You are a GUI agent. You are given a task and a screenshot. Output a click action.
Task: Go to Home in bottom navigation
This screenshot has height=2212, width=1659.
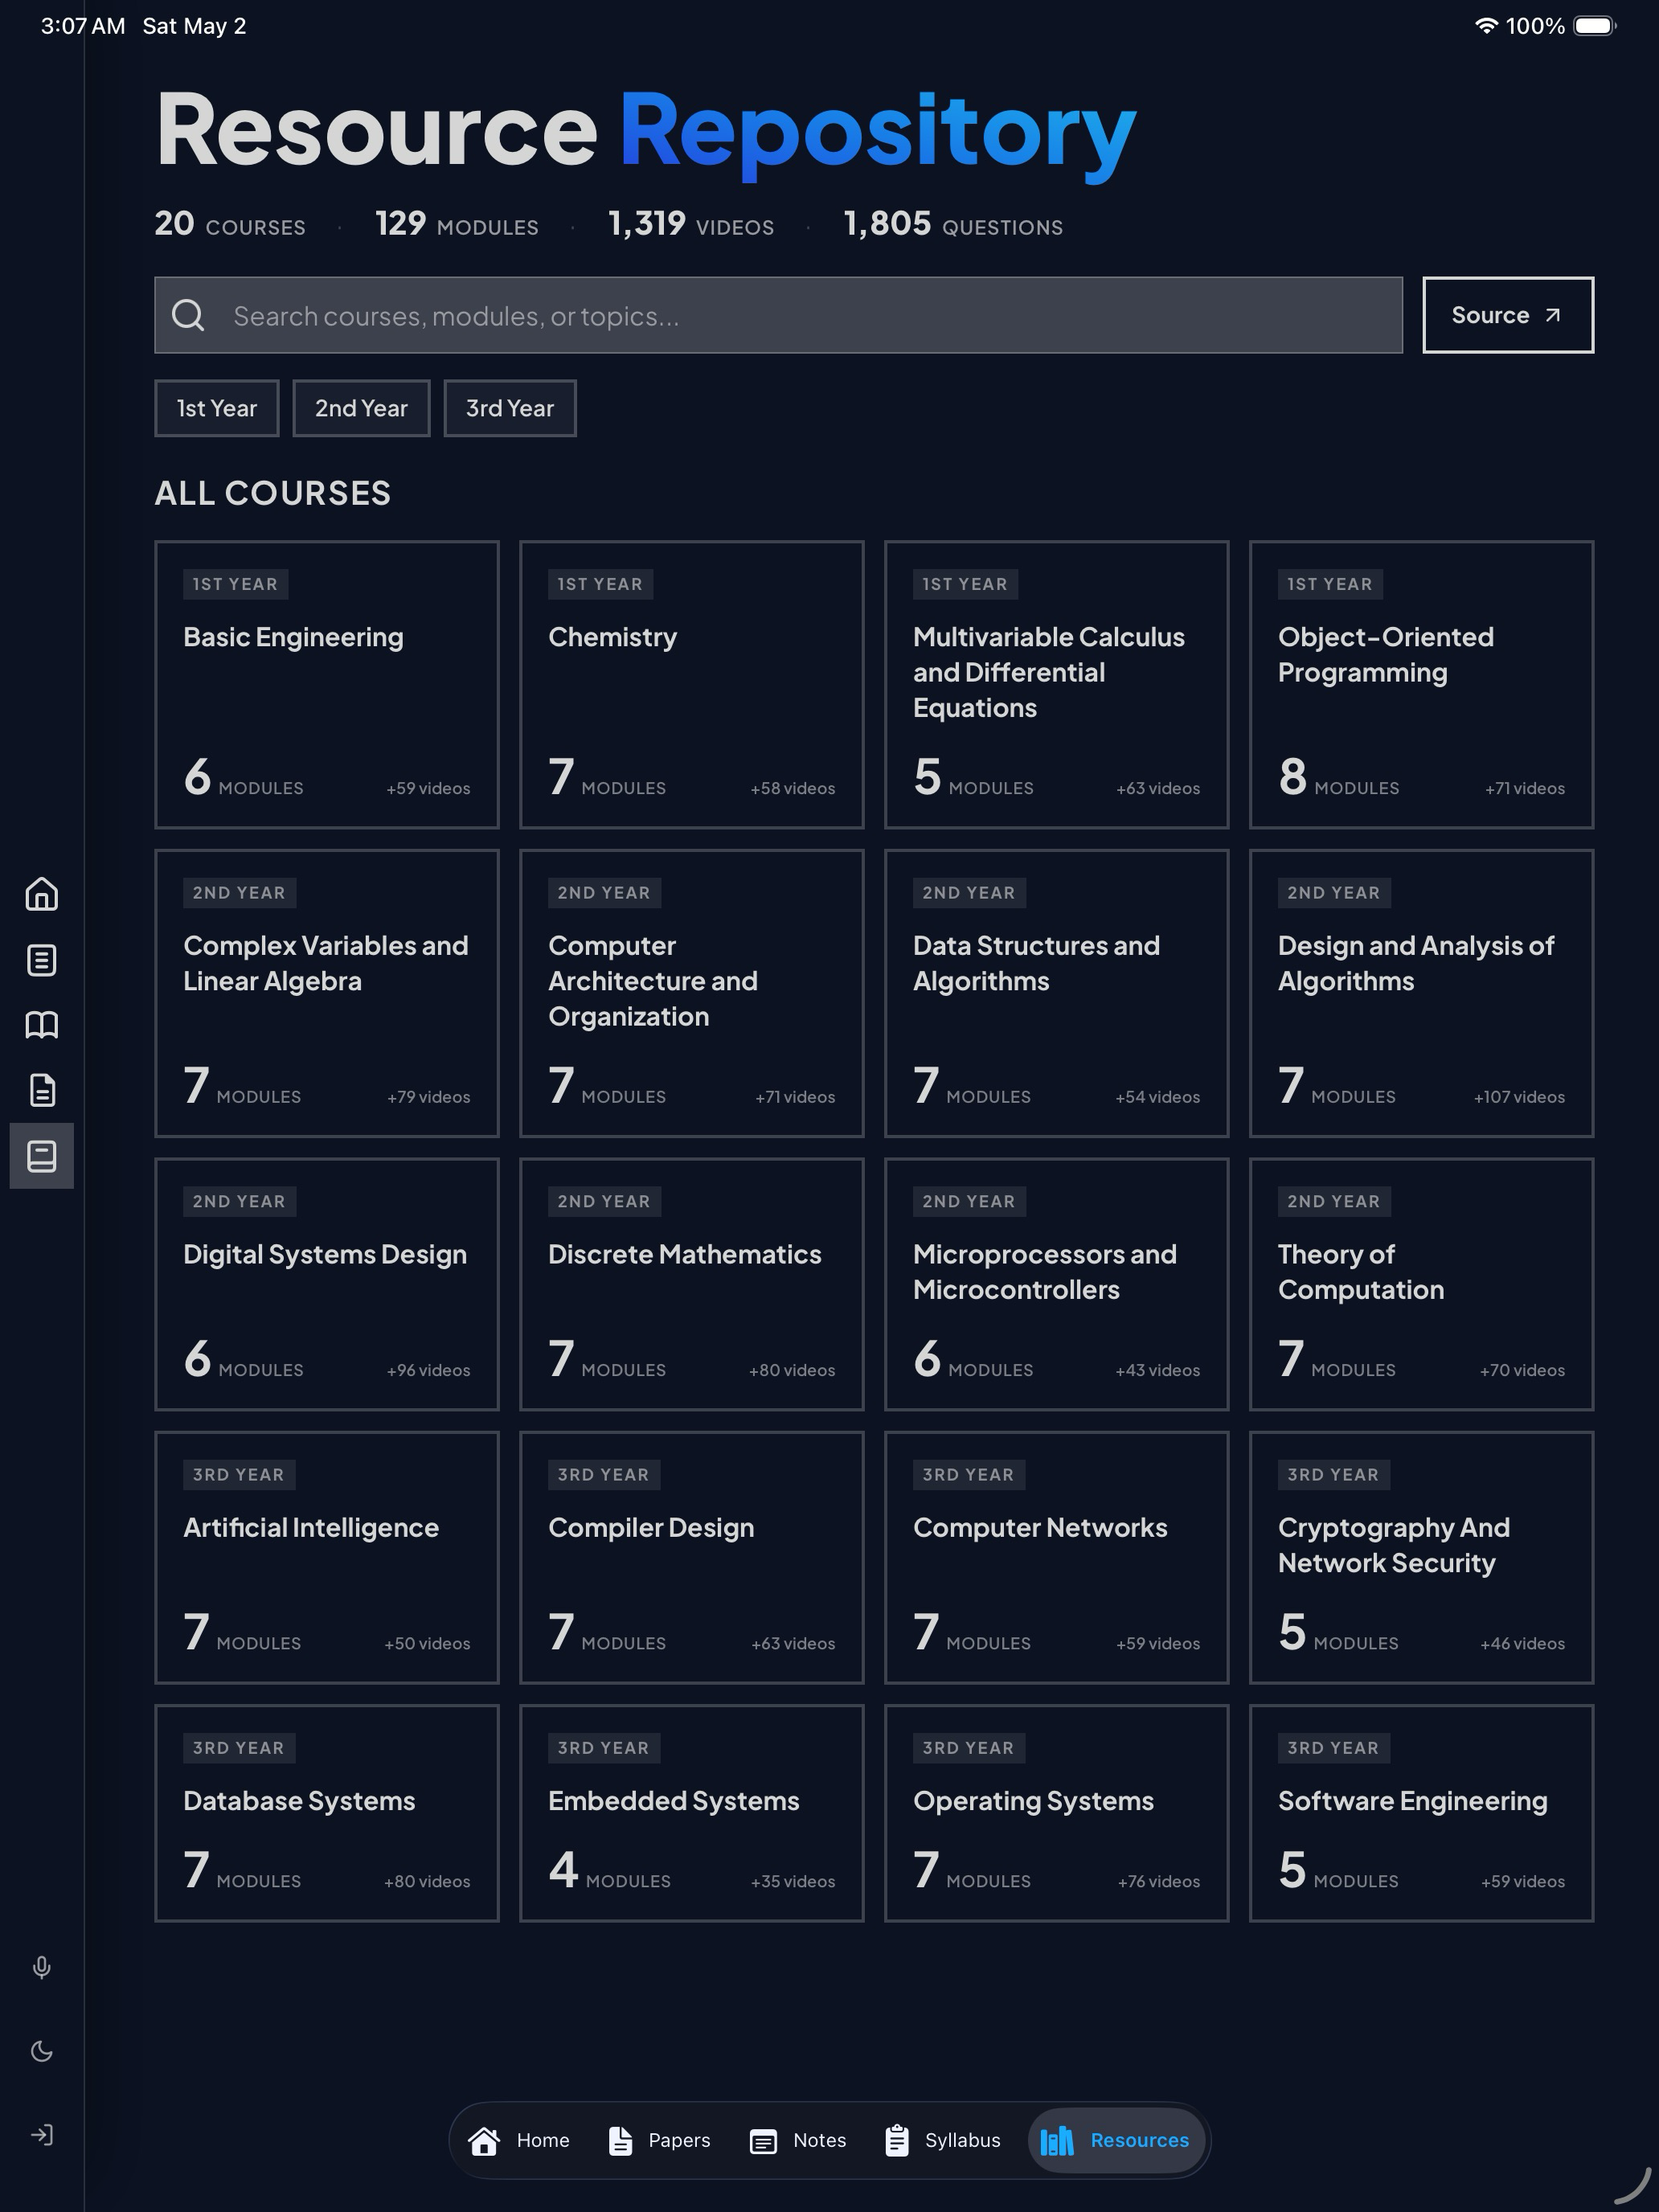(x=519, y=2140)
